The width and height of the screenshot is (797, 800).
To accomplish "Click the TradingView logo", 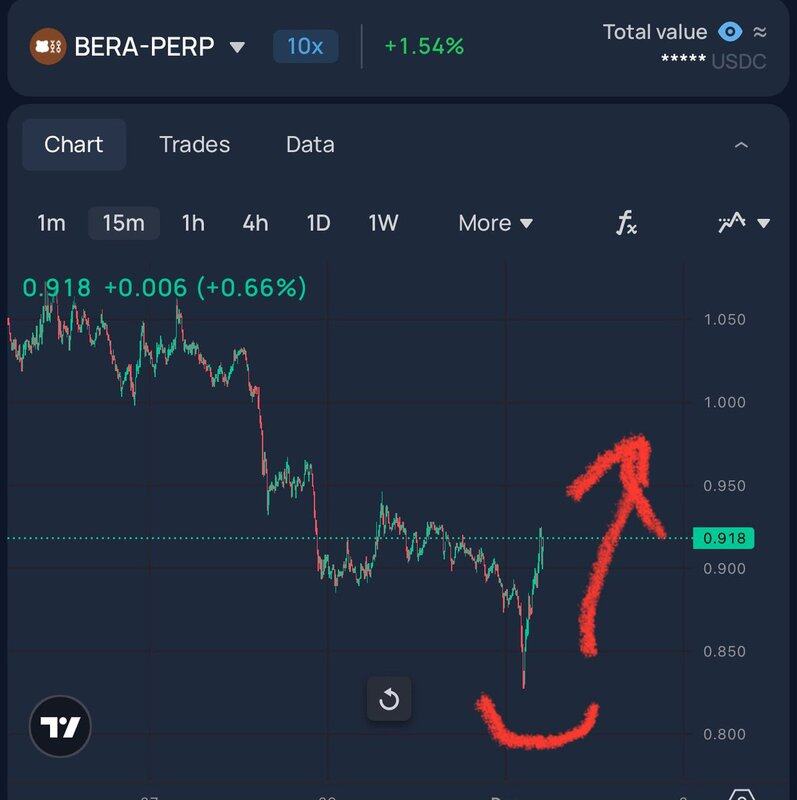I will 60,726.
